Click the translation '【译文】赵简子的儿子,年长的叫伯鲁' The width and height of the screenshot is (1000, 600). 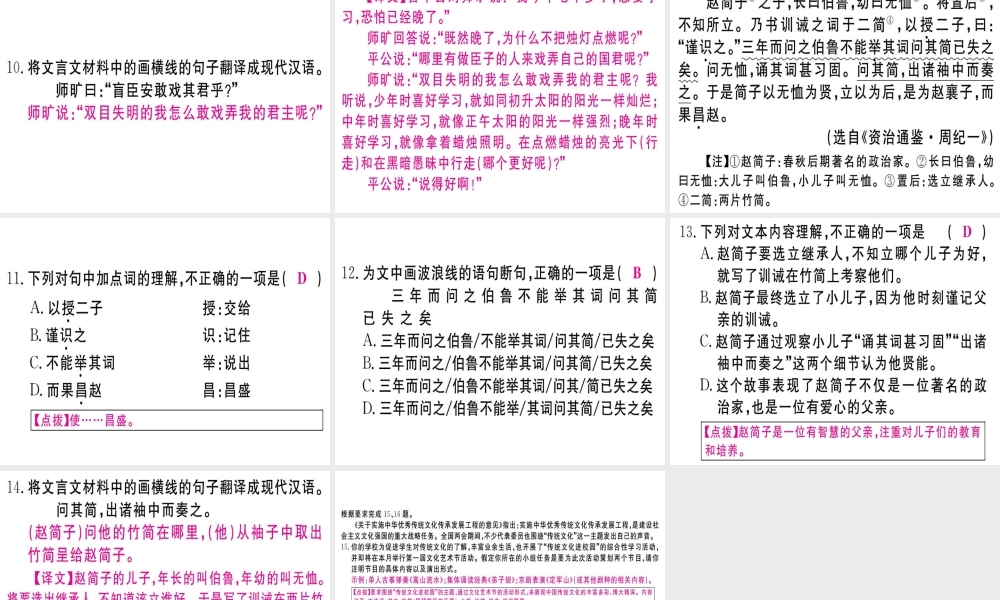(x=179, y=579)
